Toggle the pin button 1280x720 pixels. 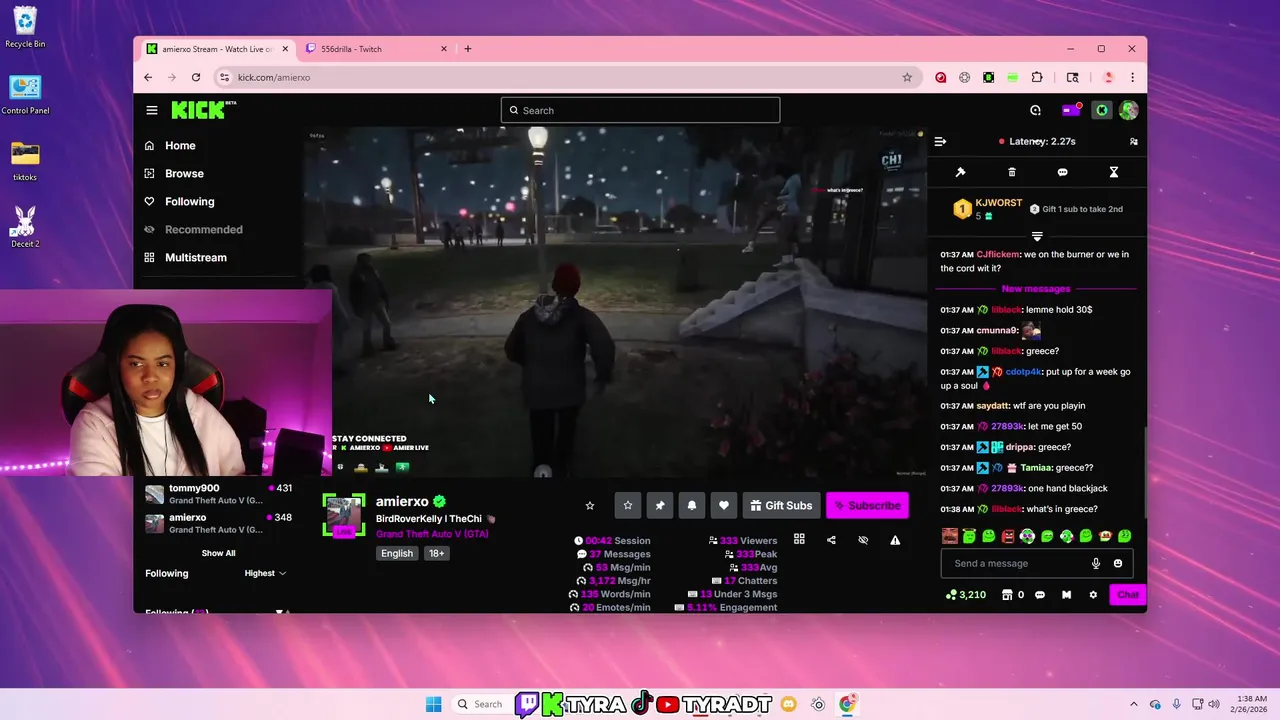[660, 506]
